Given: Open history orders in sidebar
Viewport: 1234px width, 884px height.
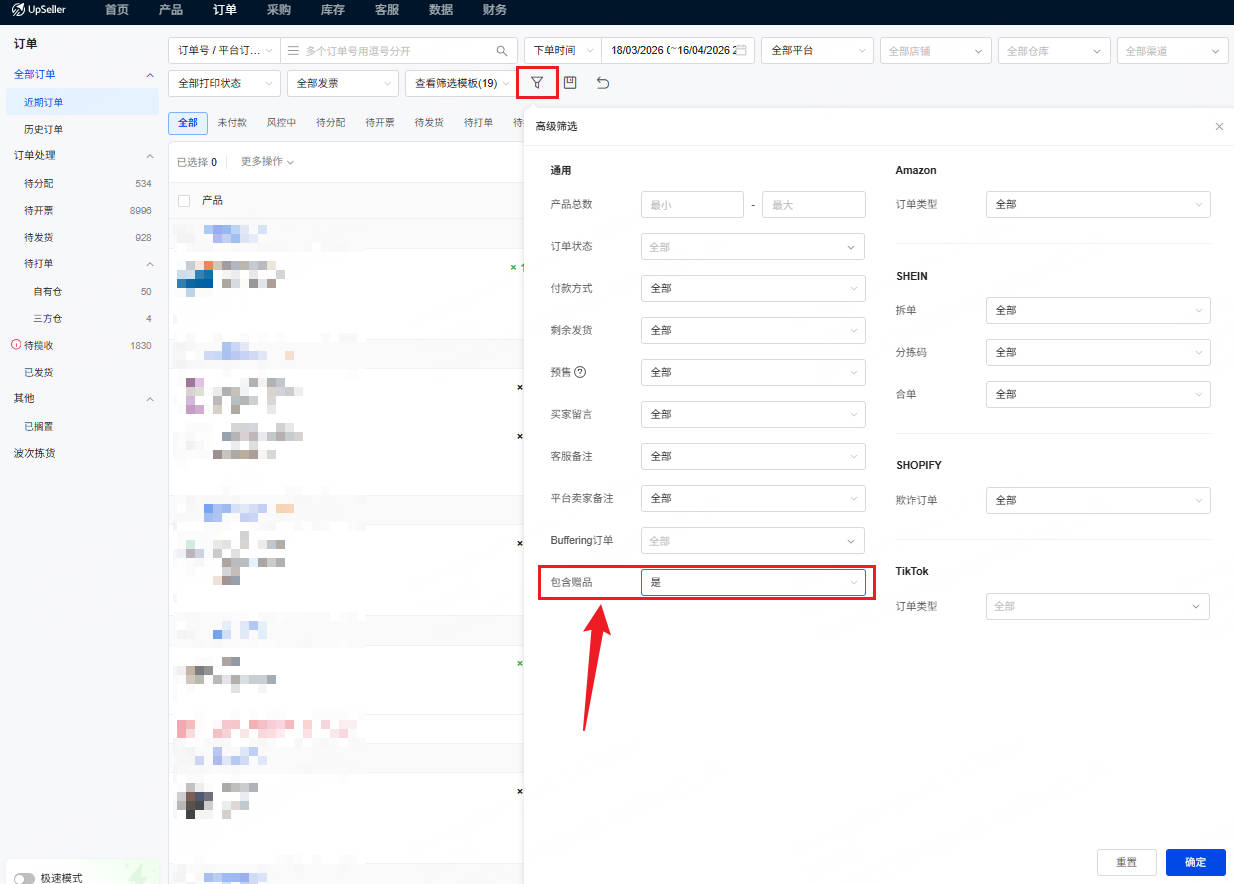Looking at the screenshot, I should pyautogui.click(x=44, y=129).
